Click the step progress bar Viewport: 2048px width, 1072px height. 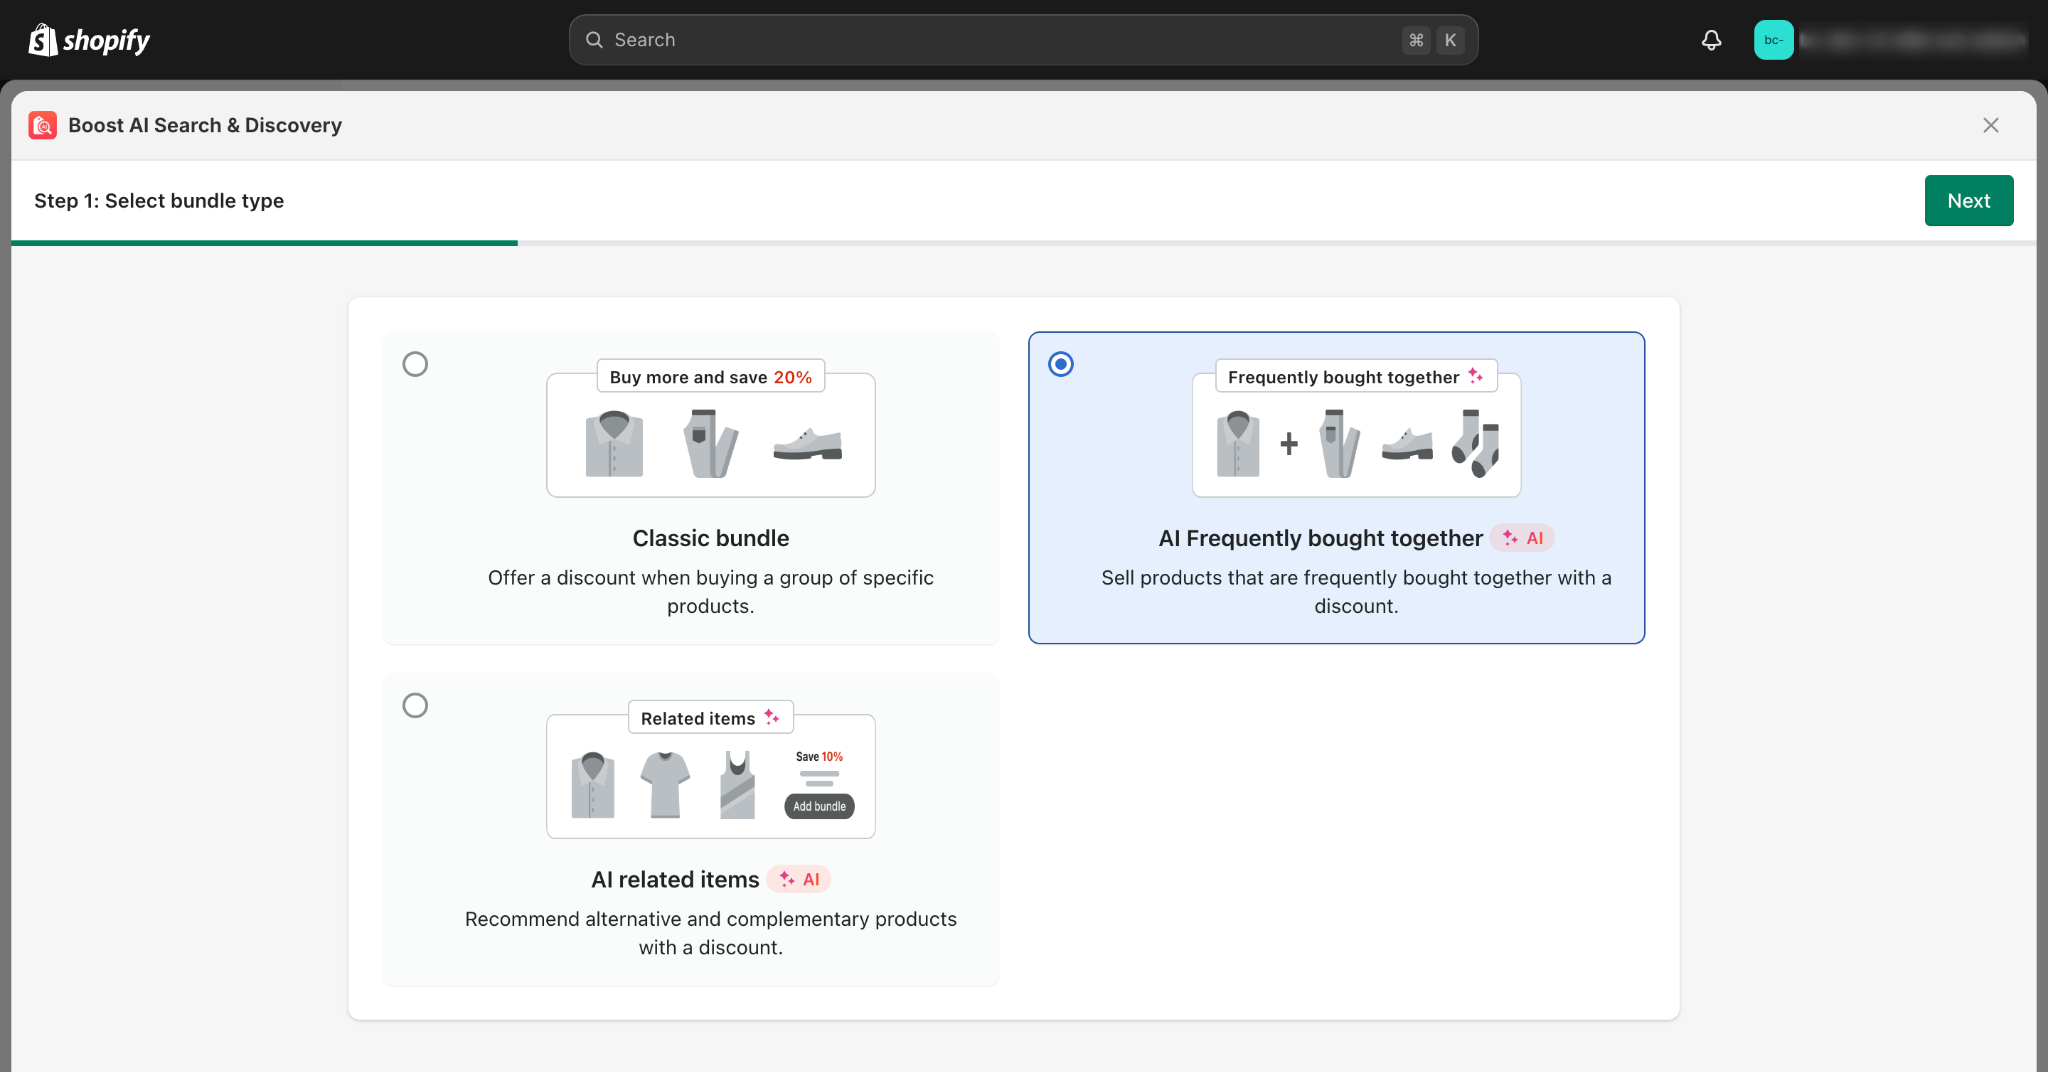[x=1023, y=243]
